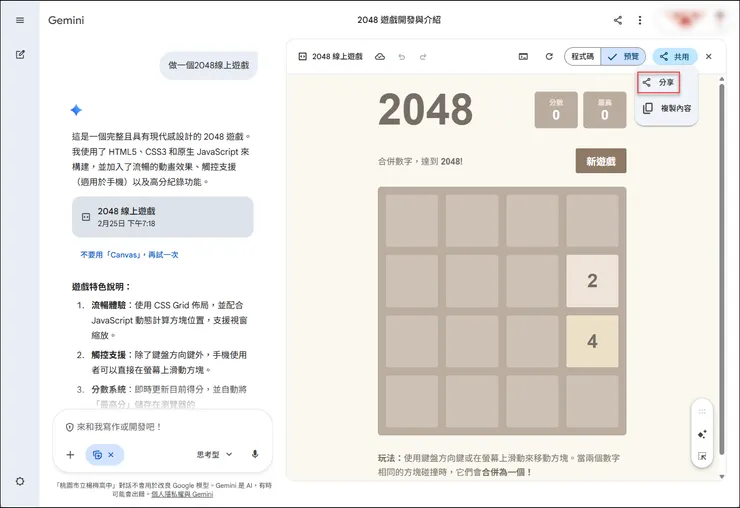Open the Gemini main menu hamburger icon
The height and width of the screenshot is (508, 740).
pos(20,20)
